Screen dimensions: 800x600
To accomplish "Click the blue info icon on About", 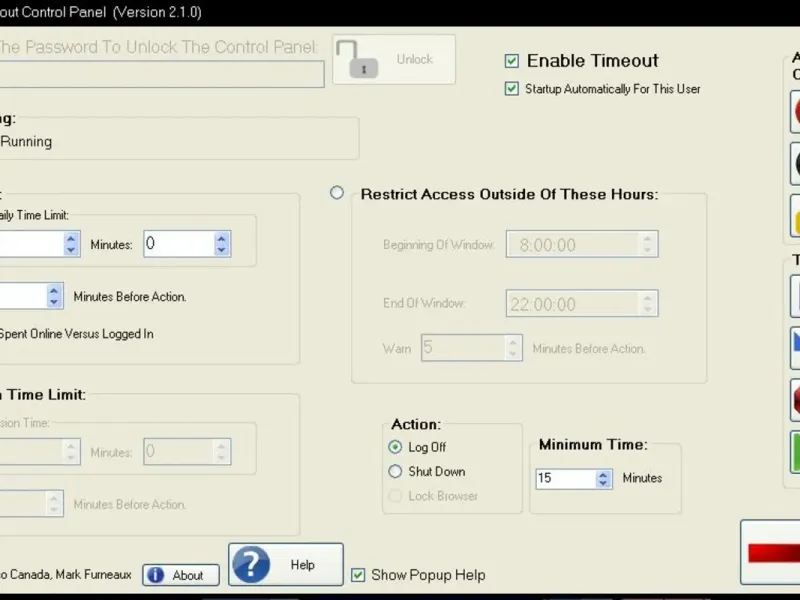I will (x=156, y=575).
